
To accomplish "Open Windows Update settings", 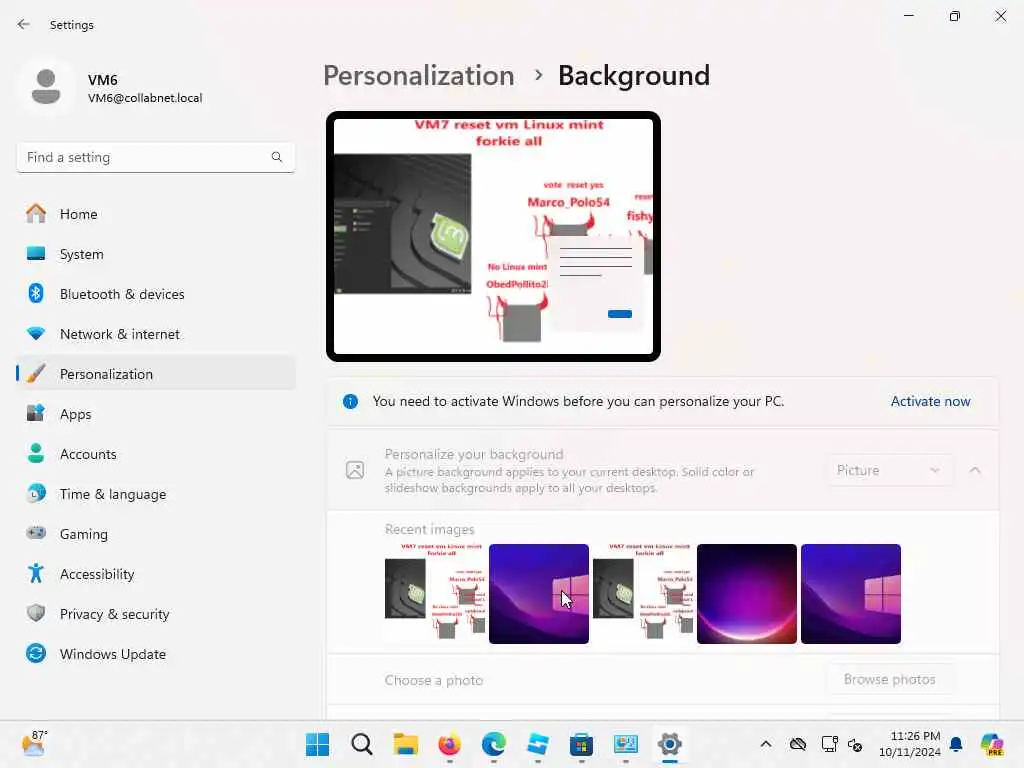I will coord(155,654).
